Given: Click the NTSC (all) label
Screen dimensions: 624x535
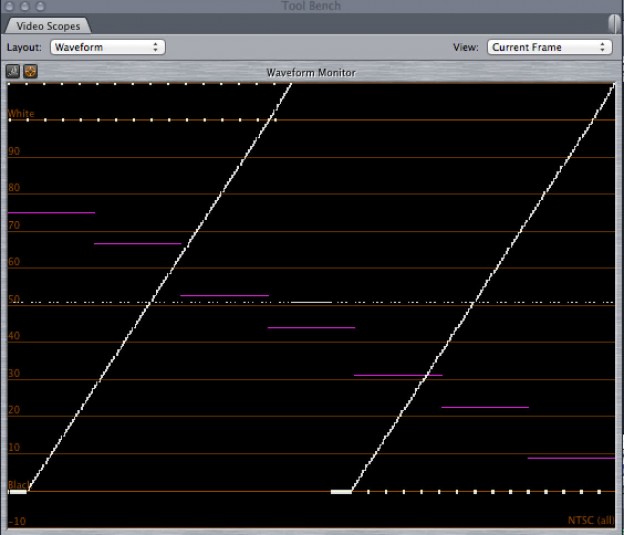Looking at the screenshot, I should point(591,520).
